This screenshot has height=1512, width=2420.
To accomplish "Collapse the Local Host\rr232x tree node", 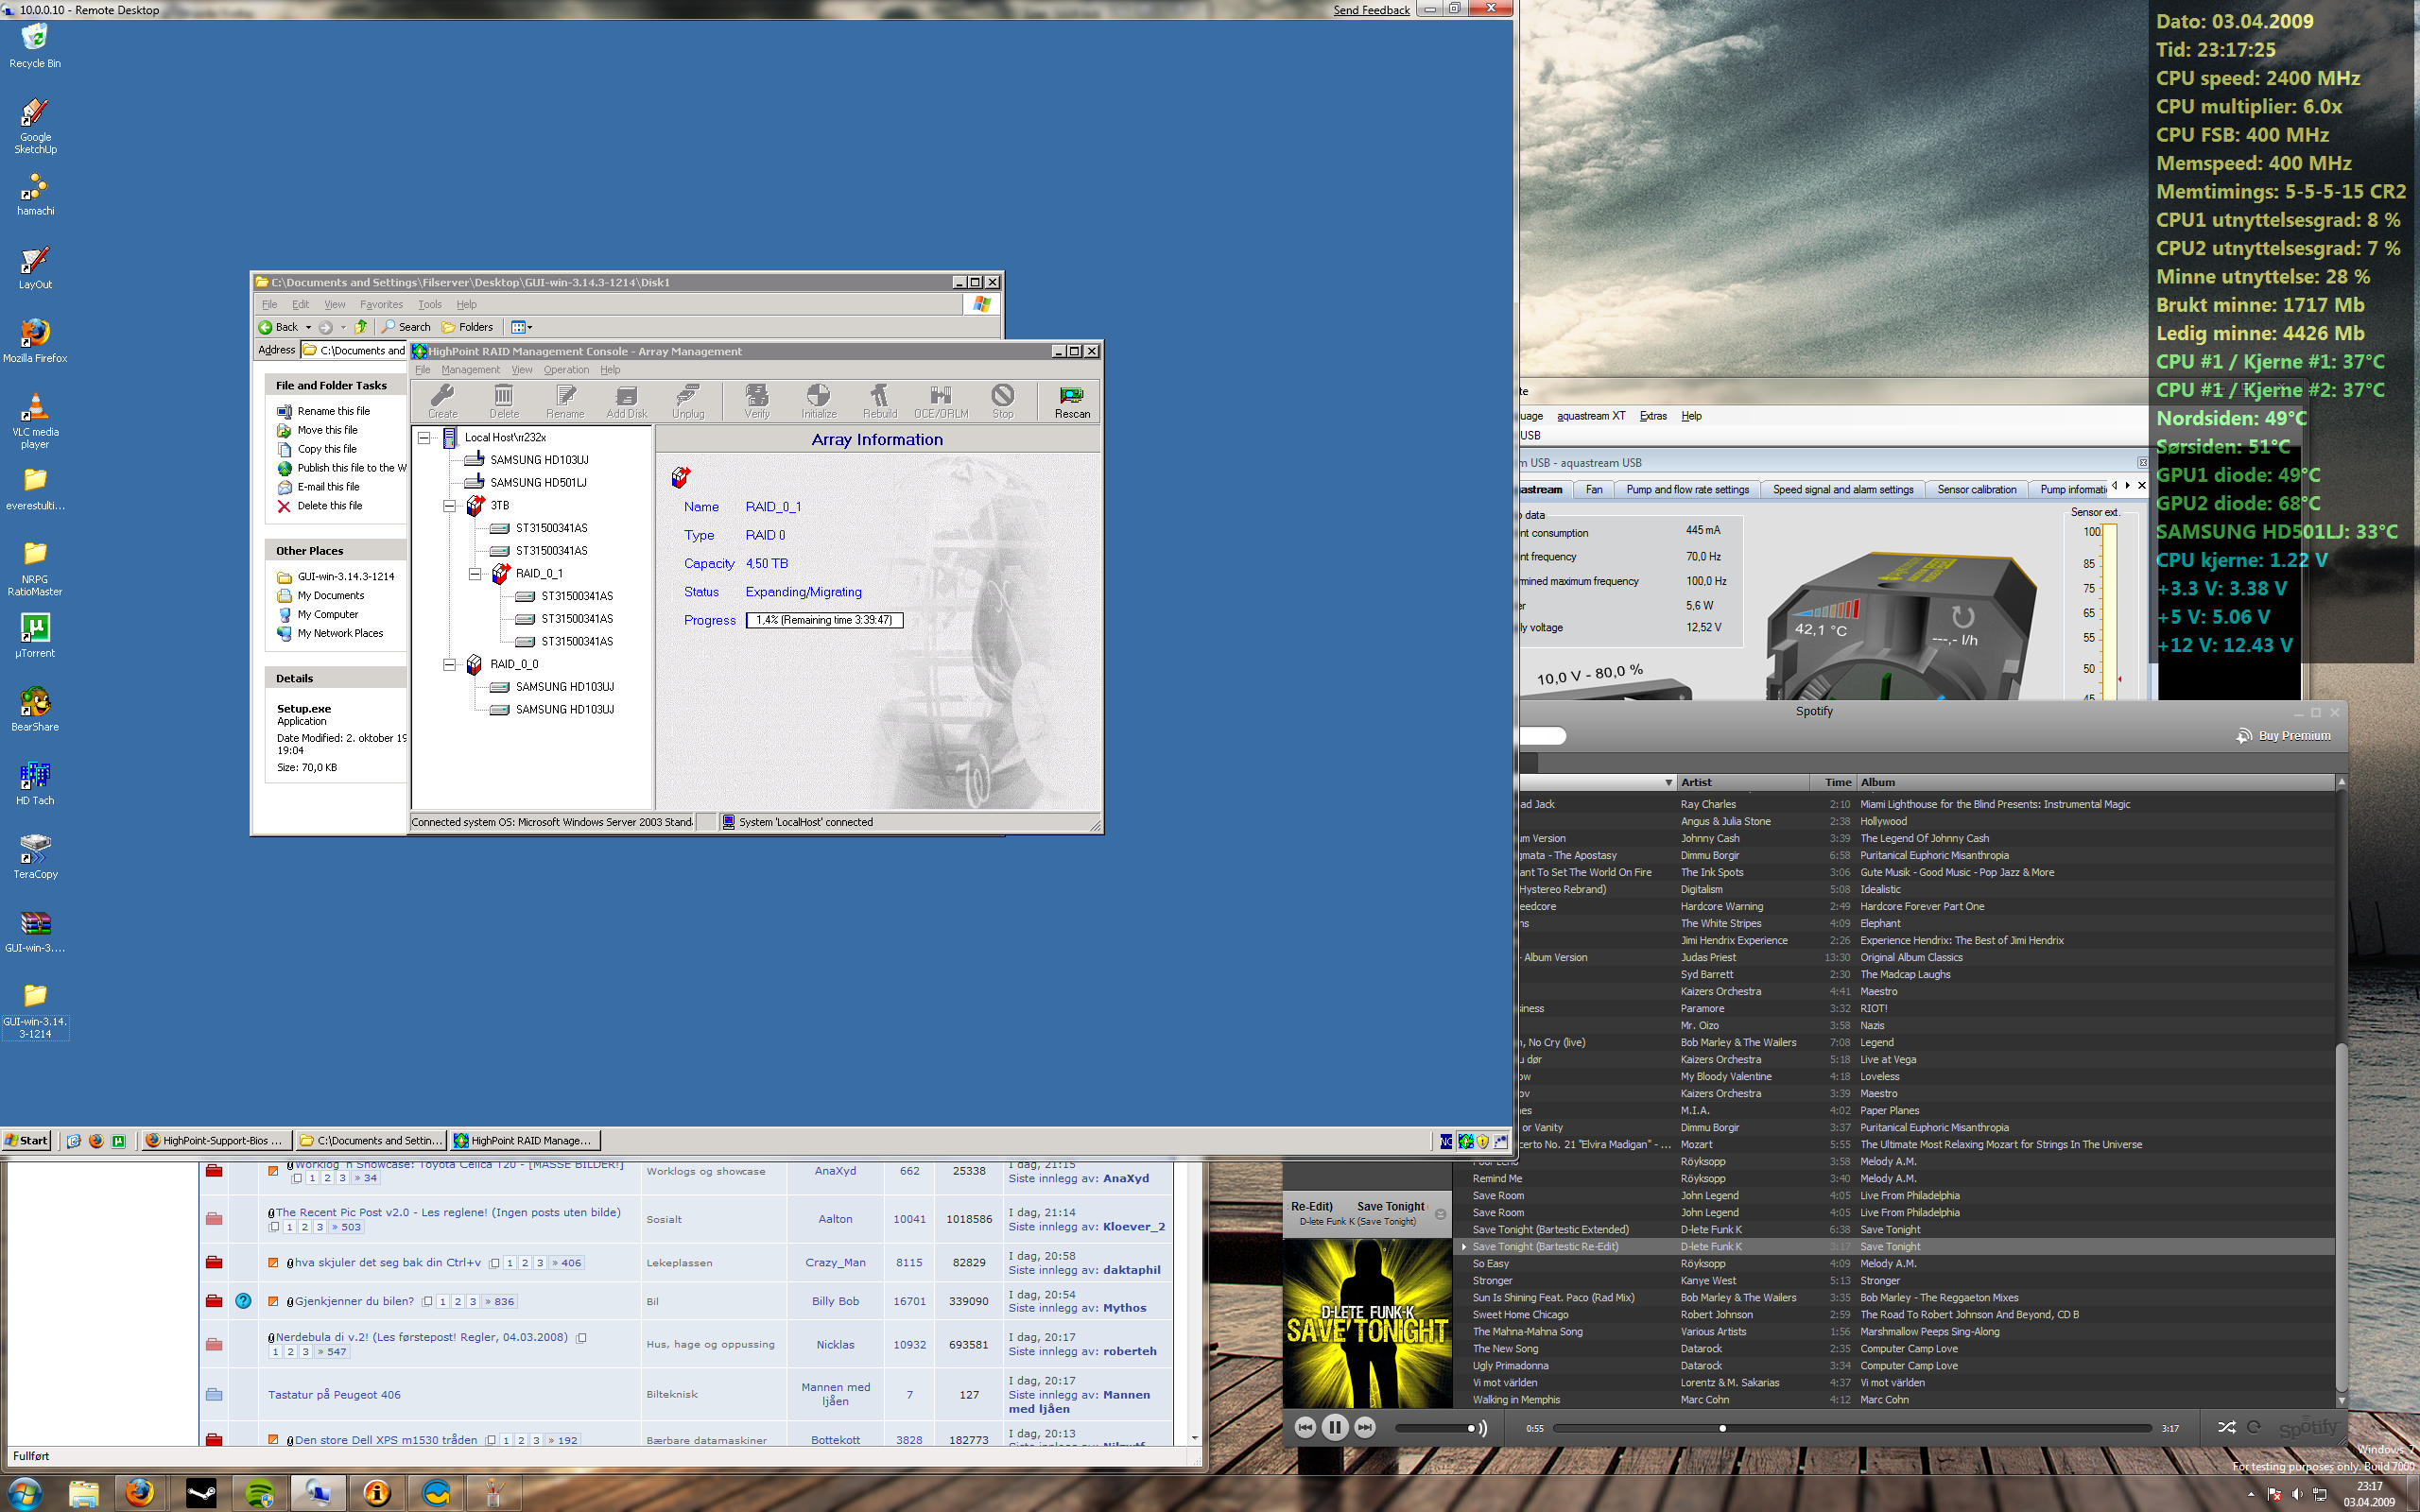I will click(x=424, y=437).
